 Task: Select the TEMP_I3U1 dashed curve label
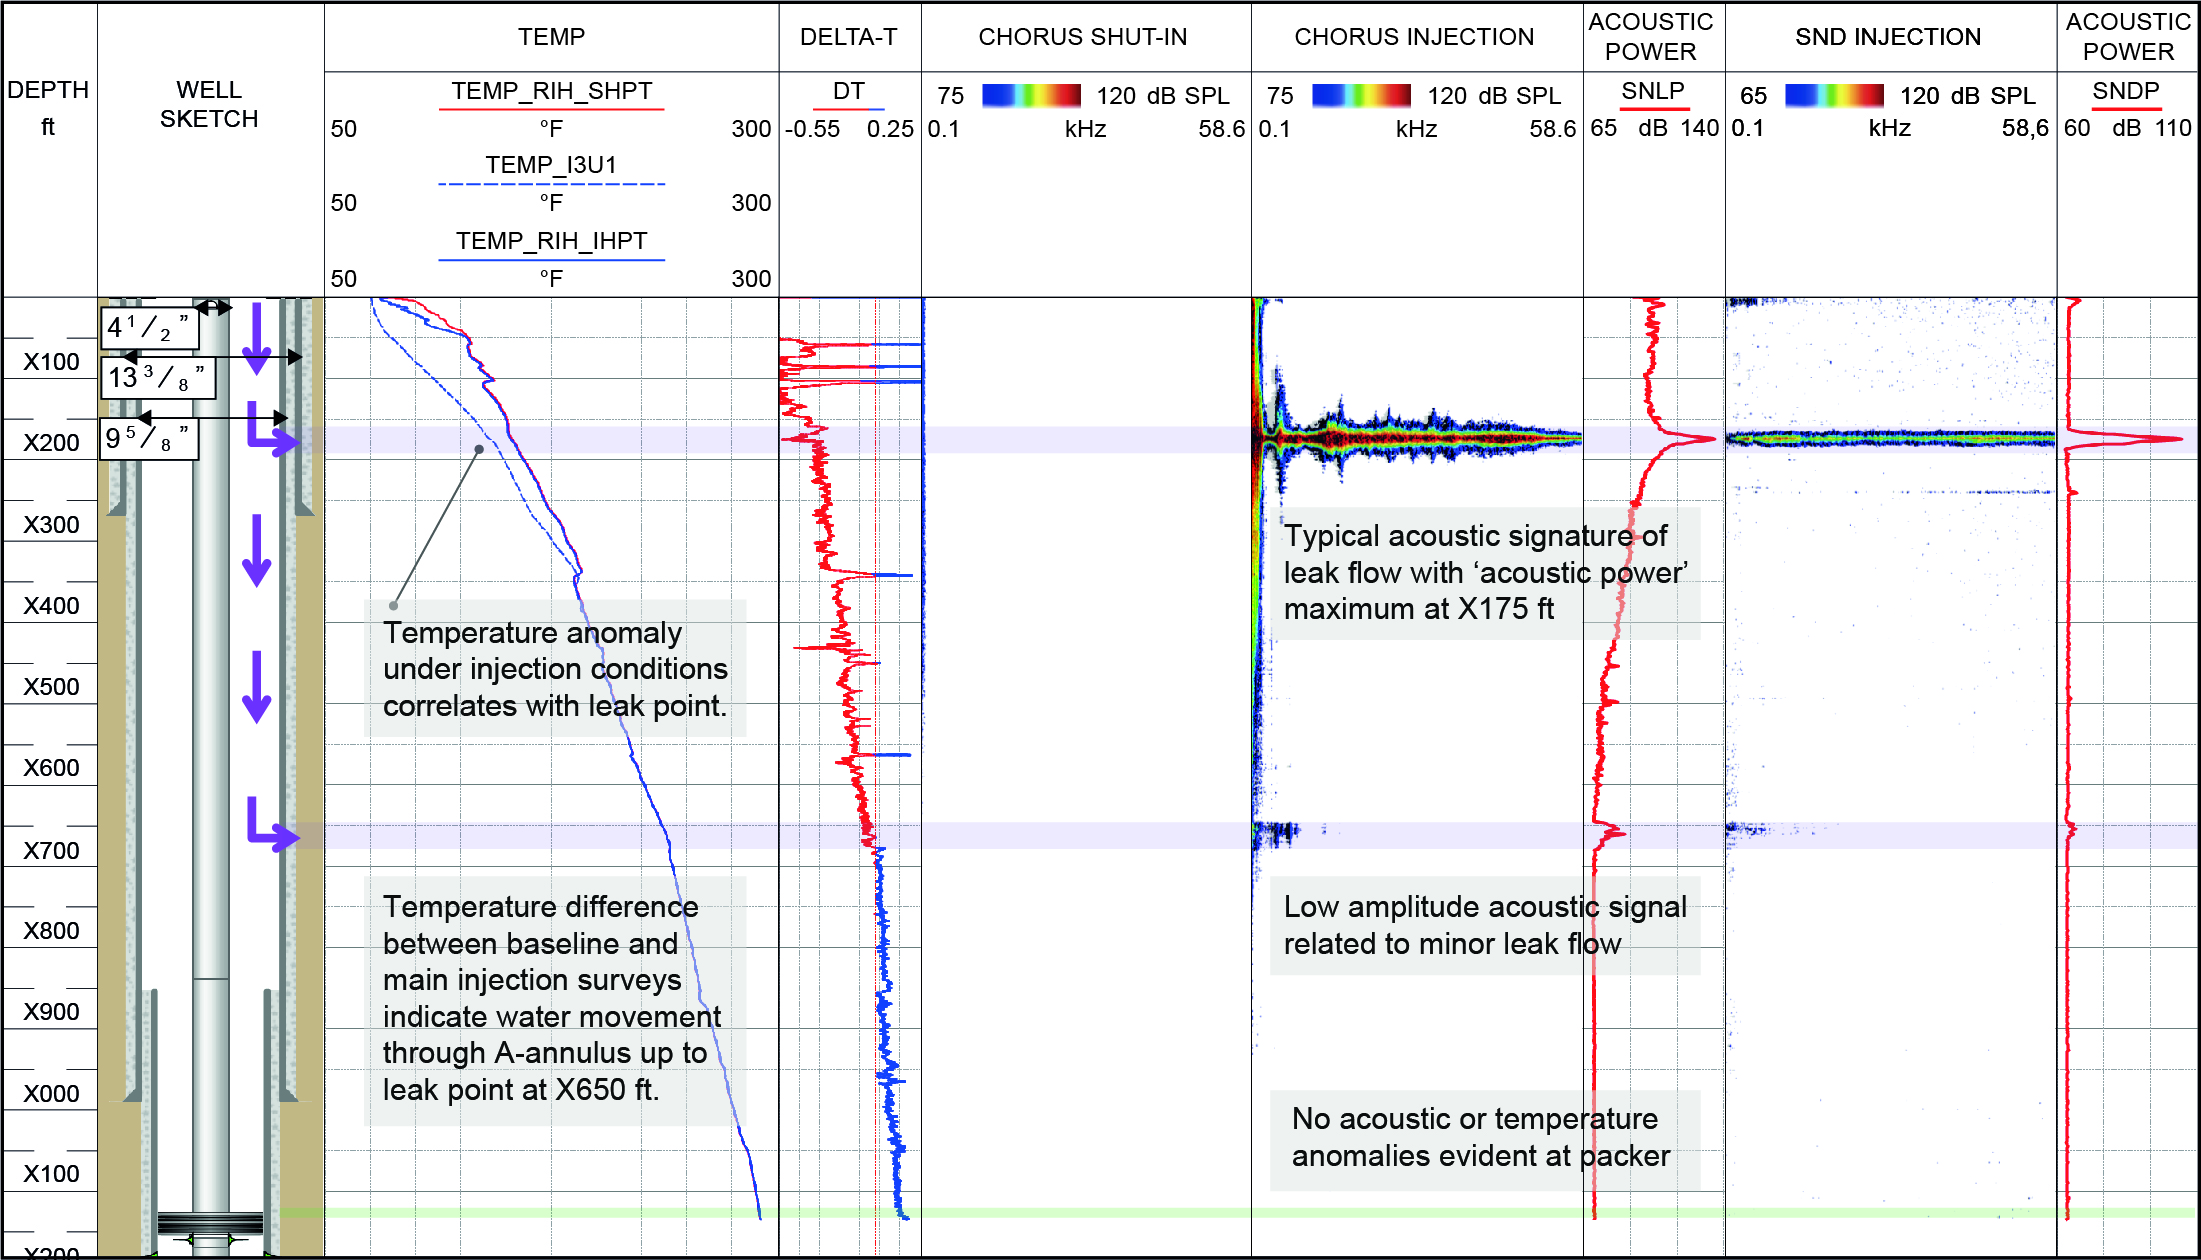[552, 165]
